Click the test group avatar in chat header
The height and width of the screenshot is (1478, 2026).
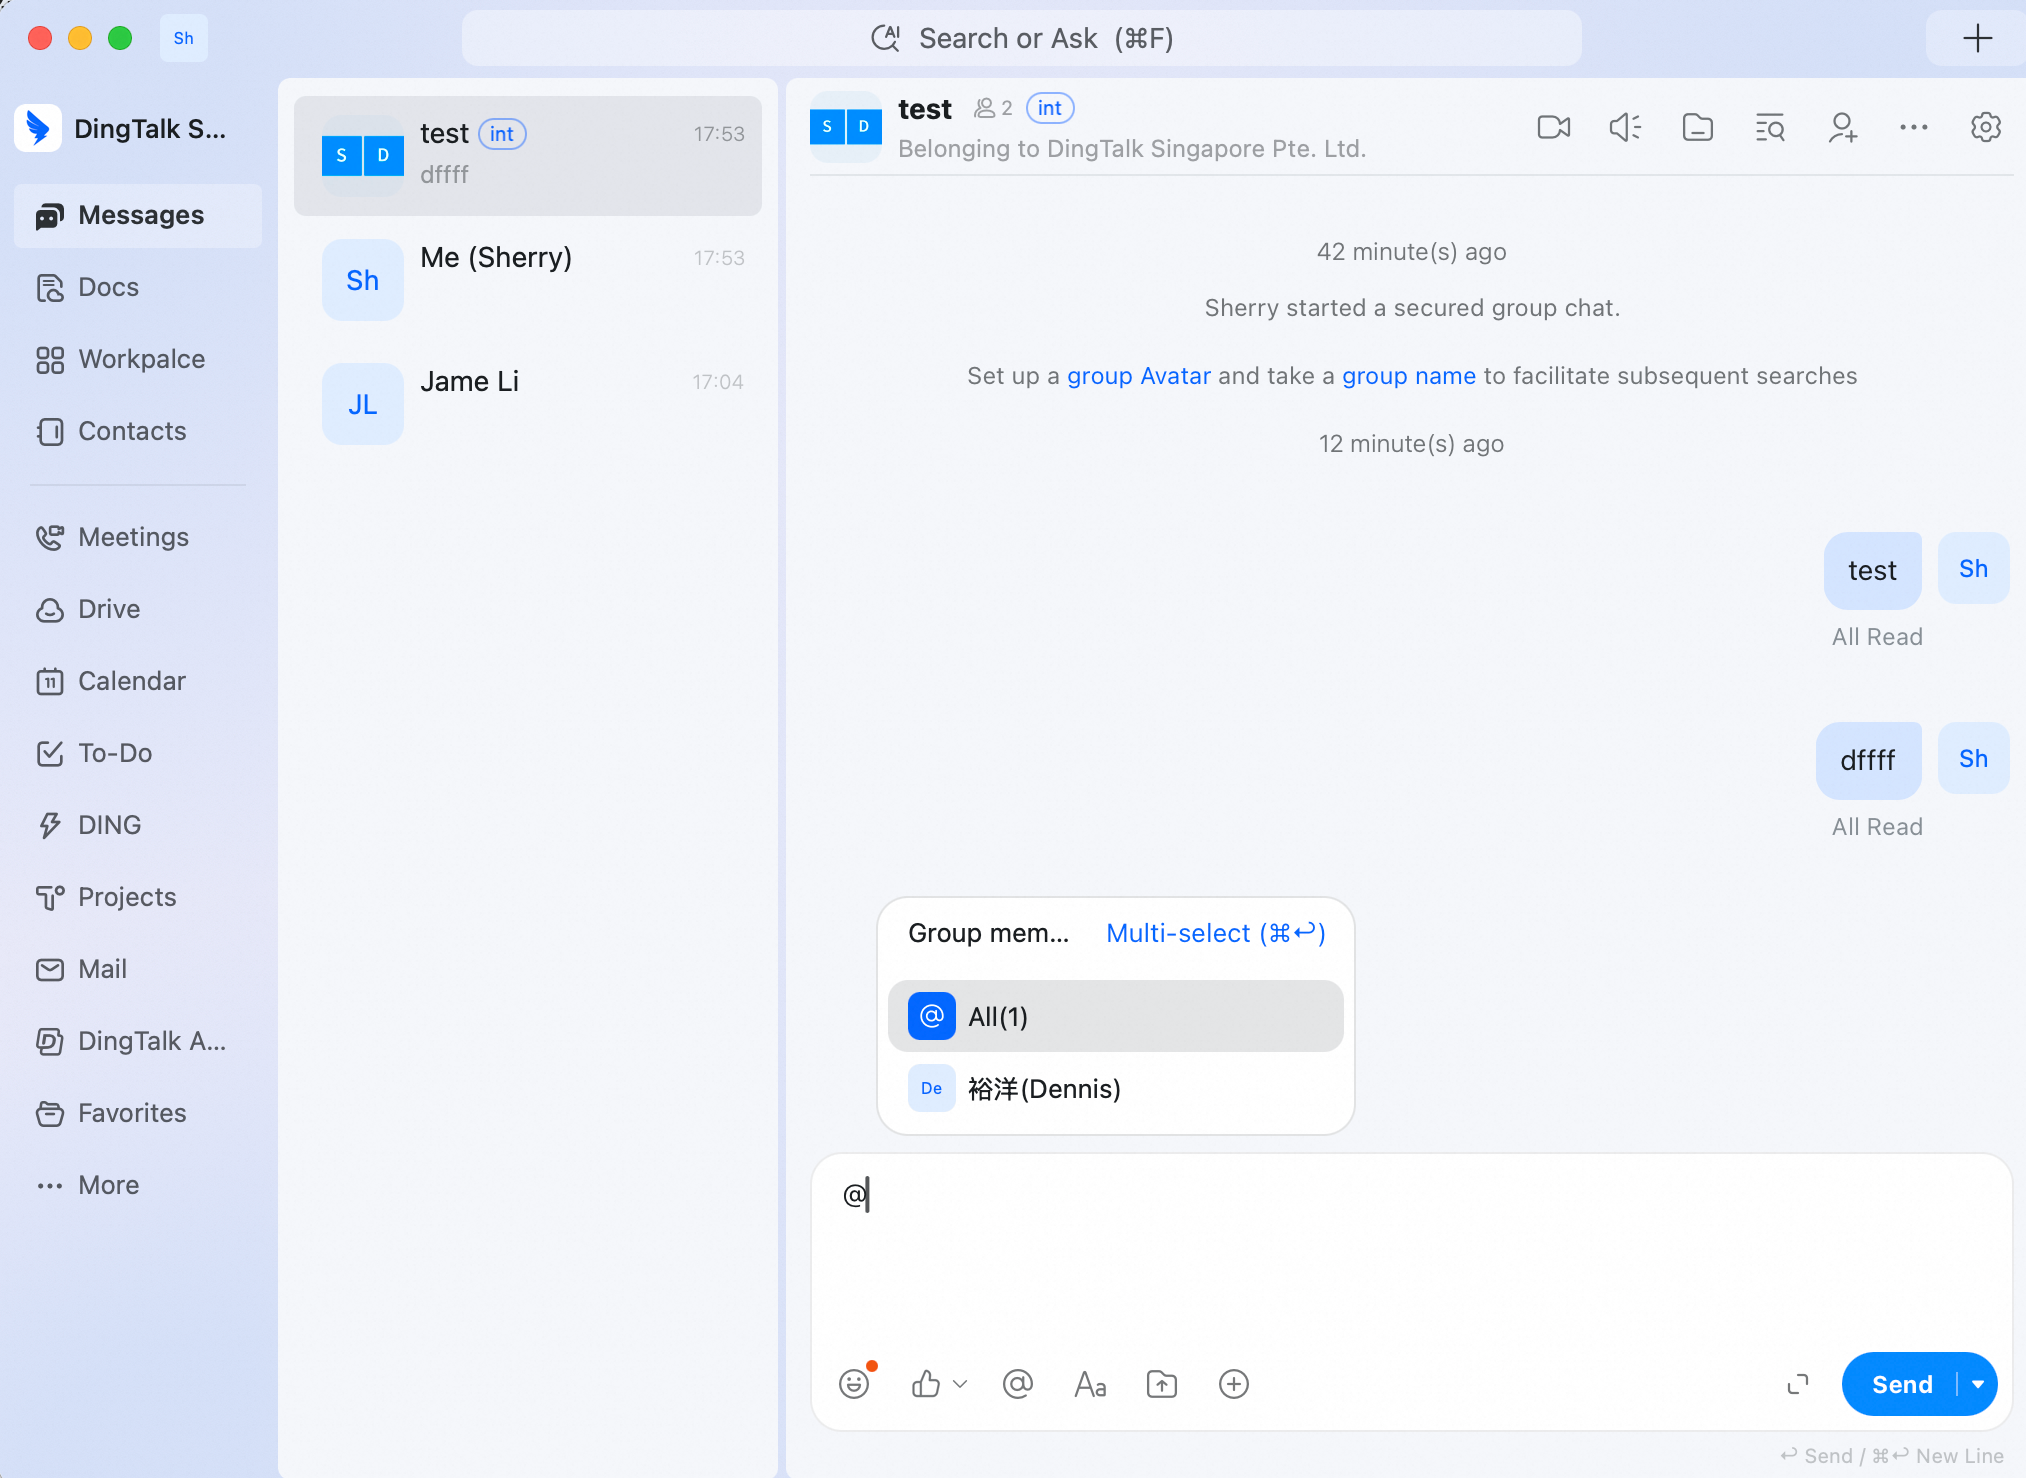846,127
